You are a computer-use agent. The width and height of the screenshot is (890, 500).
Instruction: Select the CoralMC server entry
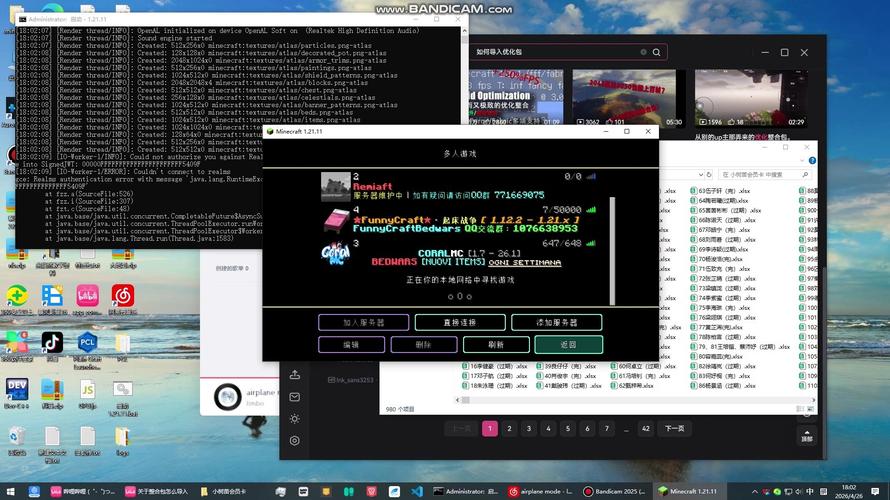[459, 253]
